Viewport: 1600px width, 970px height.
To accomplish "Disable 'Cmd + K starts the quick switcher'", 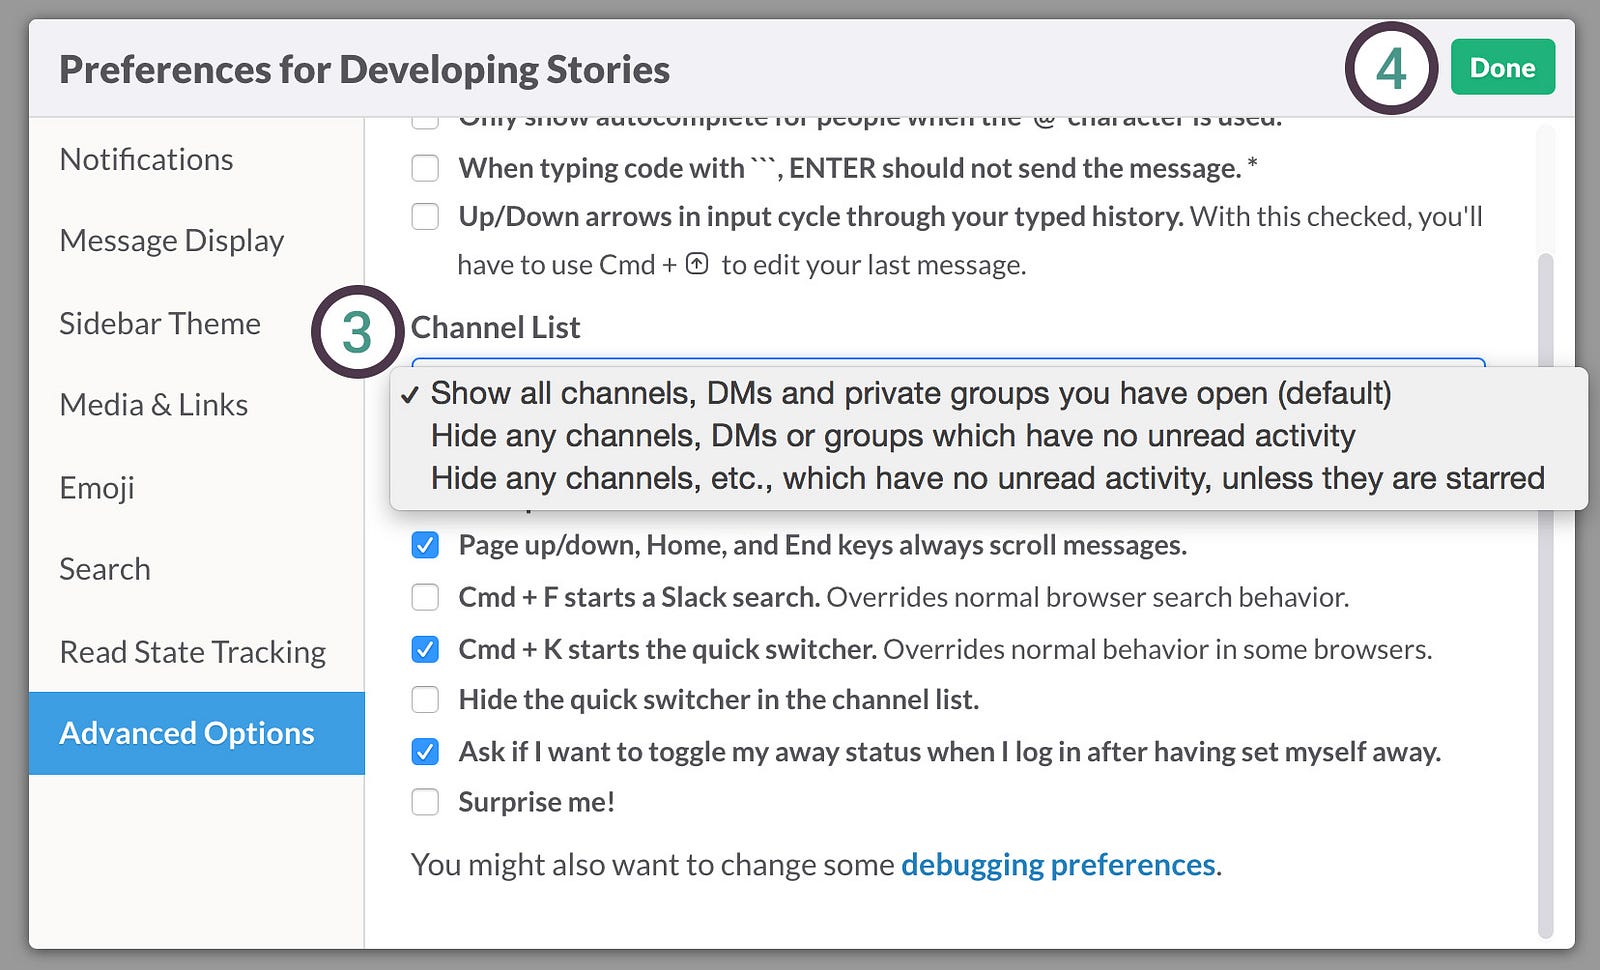I will point(426,649).
